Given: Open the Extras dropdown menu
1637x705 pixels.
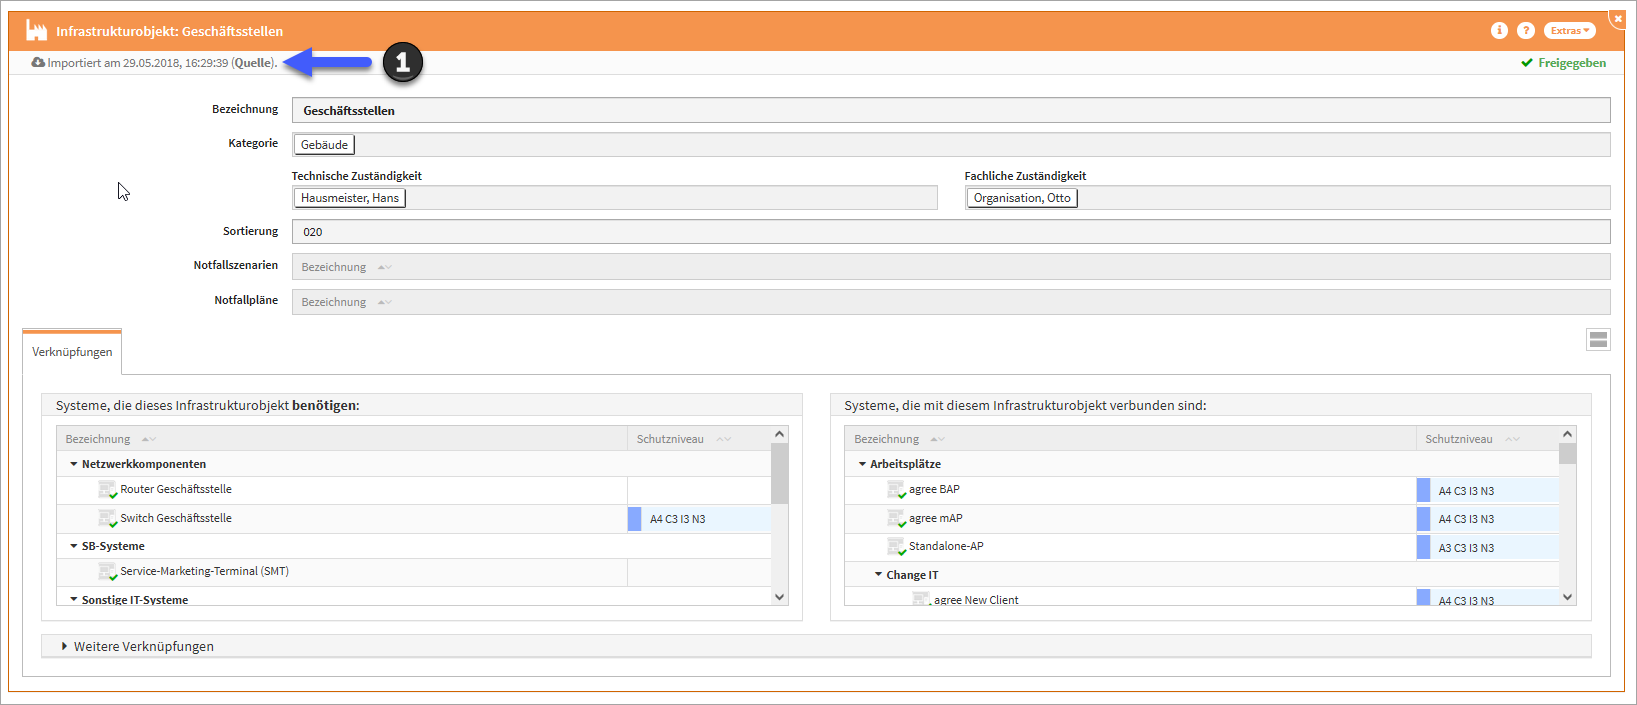Looking at the screenshot, I should (1569, 31).
